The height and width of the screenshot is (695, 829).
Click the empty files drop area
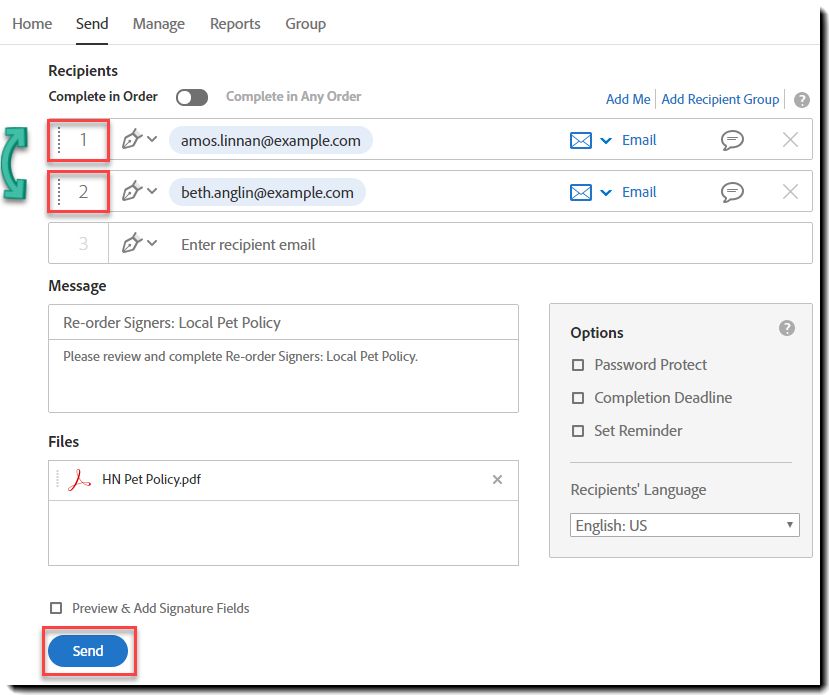[x=283, y=533]
